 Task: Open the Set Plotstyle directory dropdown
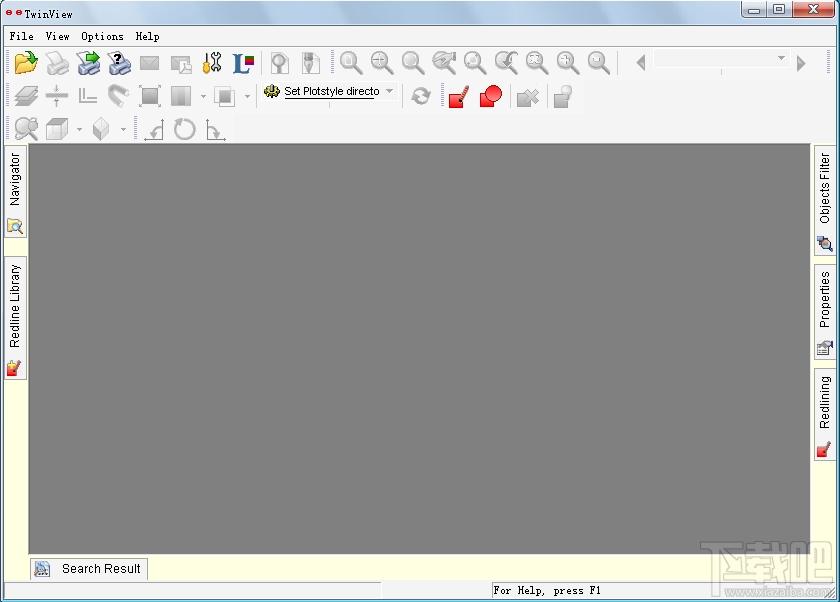click(389, 91)
